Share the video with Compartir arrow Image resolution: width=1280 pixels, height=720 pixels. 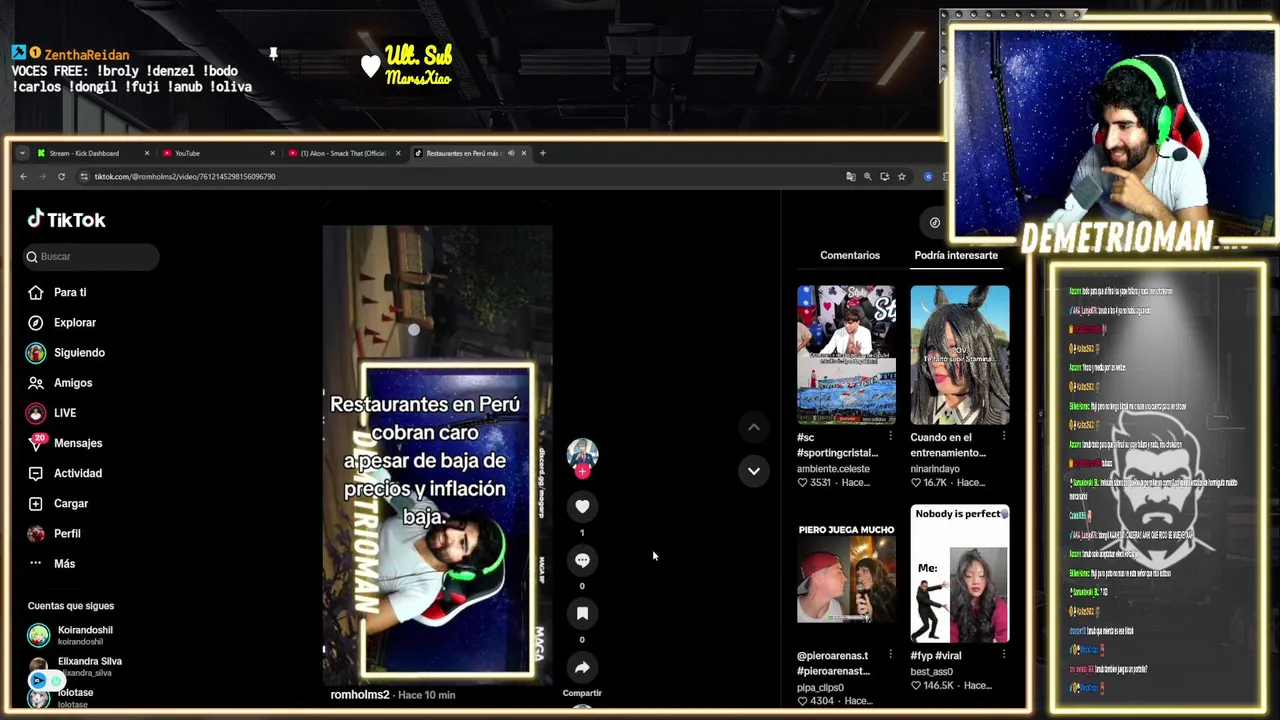point(582,667)
